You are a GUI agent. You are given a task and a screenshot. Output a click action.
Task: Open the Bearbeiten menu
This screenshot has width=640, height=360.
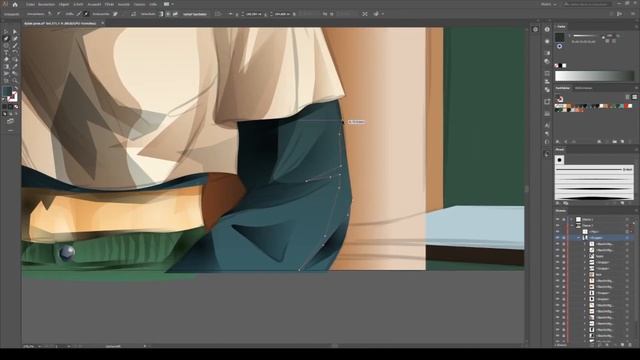(46, 4)
